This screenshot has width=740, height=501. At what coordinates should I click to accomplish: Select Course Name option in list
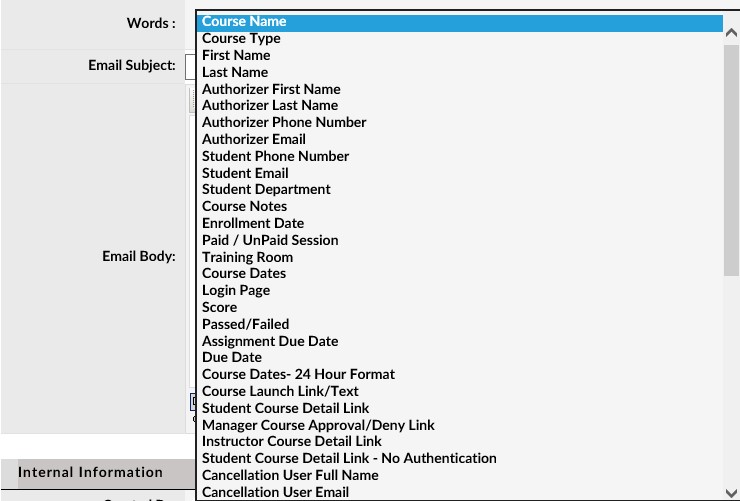click(x=459, y=22)
